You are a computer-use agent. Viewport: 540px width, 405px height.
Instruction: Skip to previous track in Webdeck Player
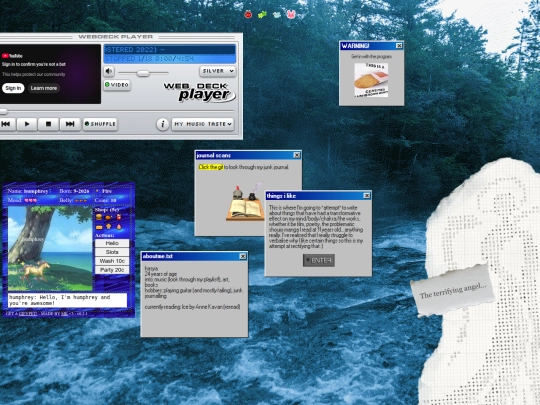(x=6, y=124)
